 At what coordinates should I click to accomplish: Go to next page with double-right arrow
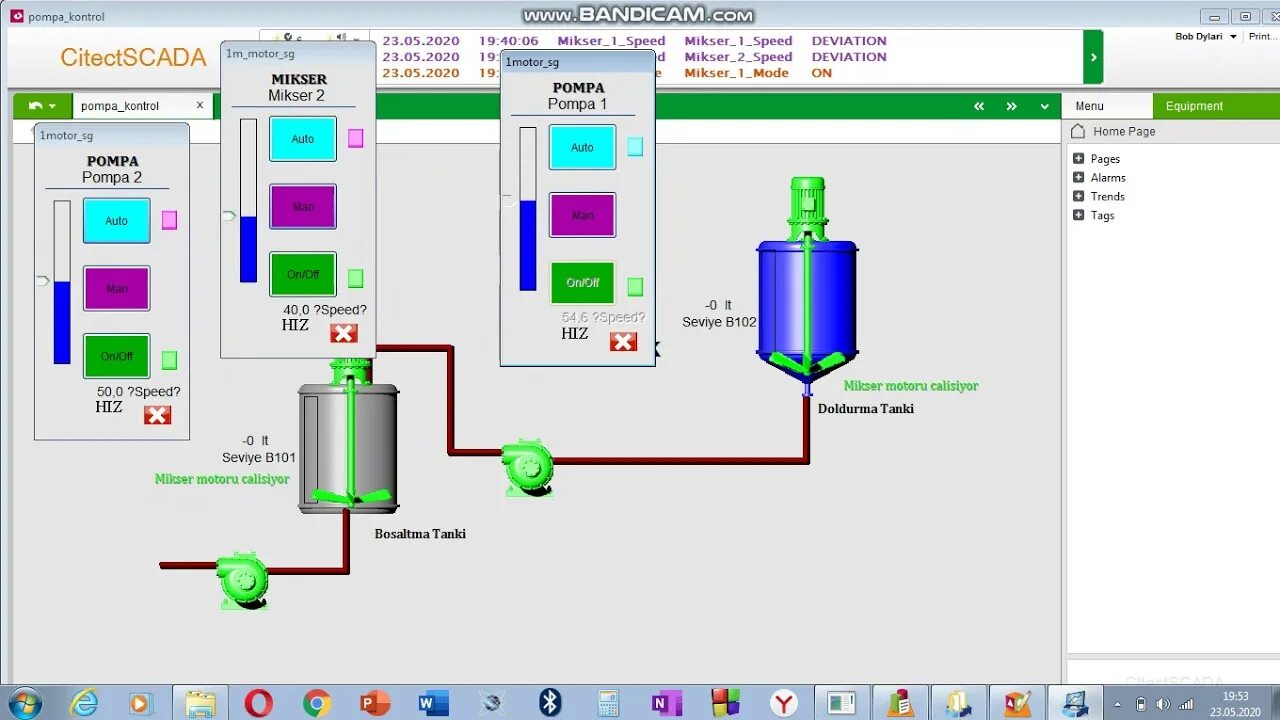[1012, 106]
